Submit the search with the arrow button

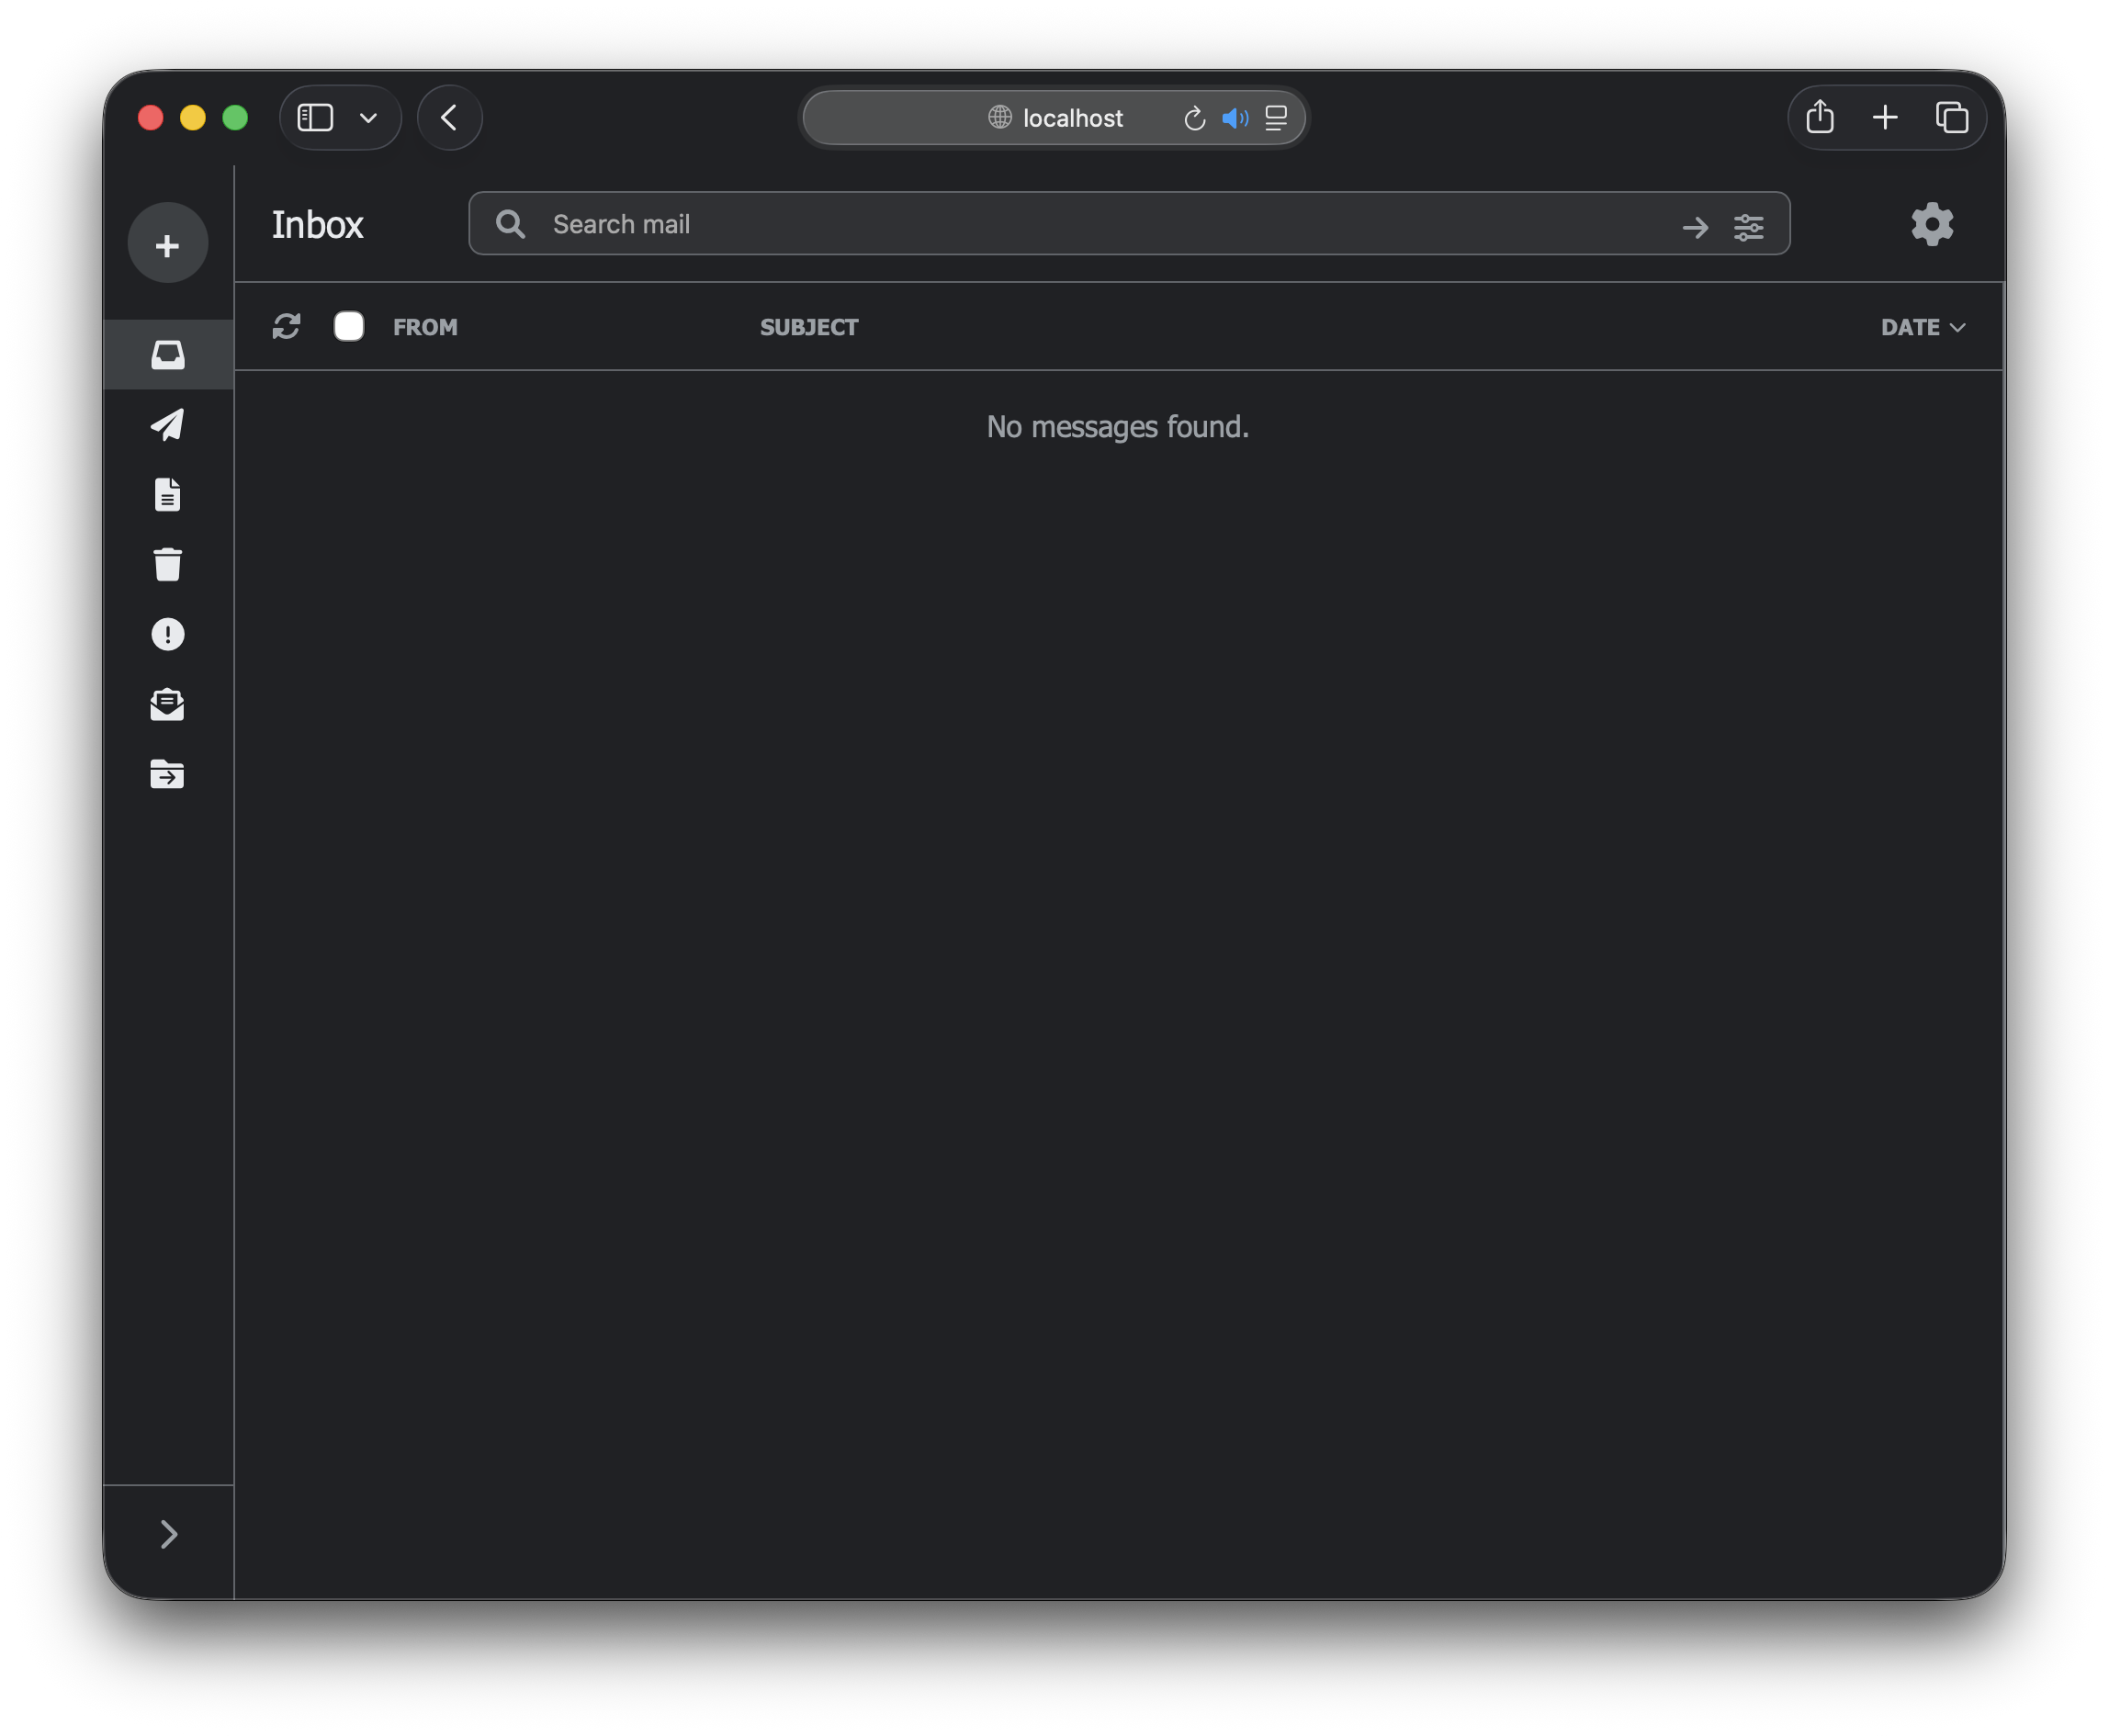click(x=1695, y=226)
